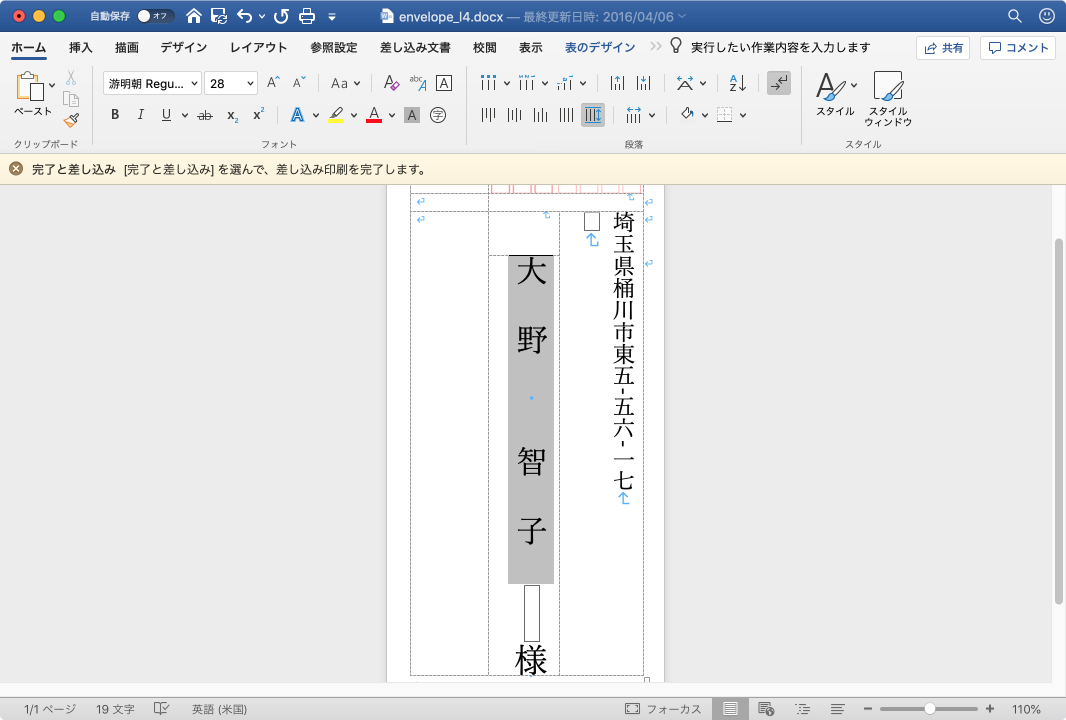1066x720 pixels.
Task: Click the smiley feedback icon
Action: (1047, 16)
